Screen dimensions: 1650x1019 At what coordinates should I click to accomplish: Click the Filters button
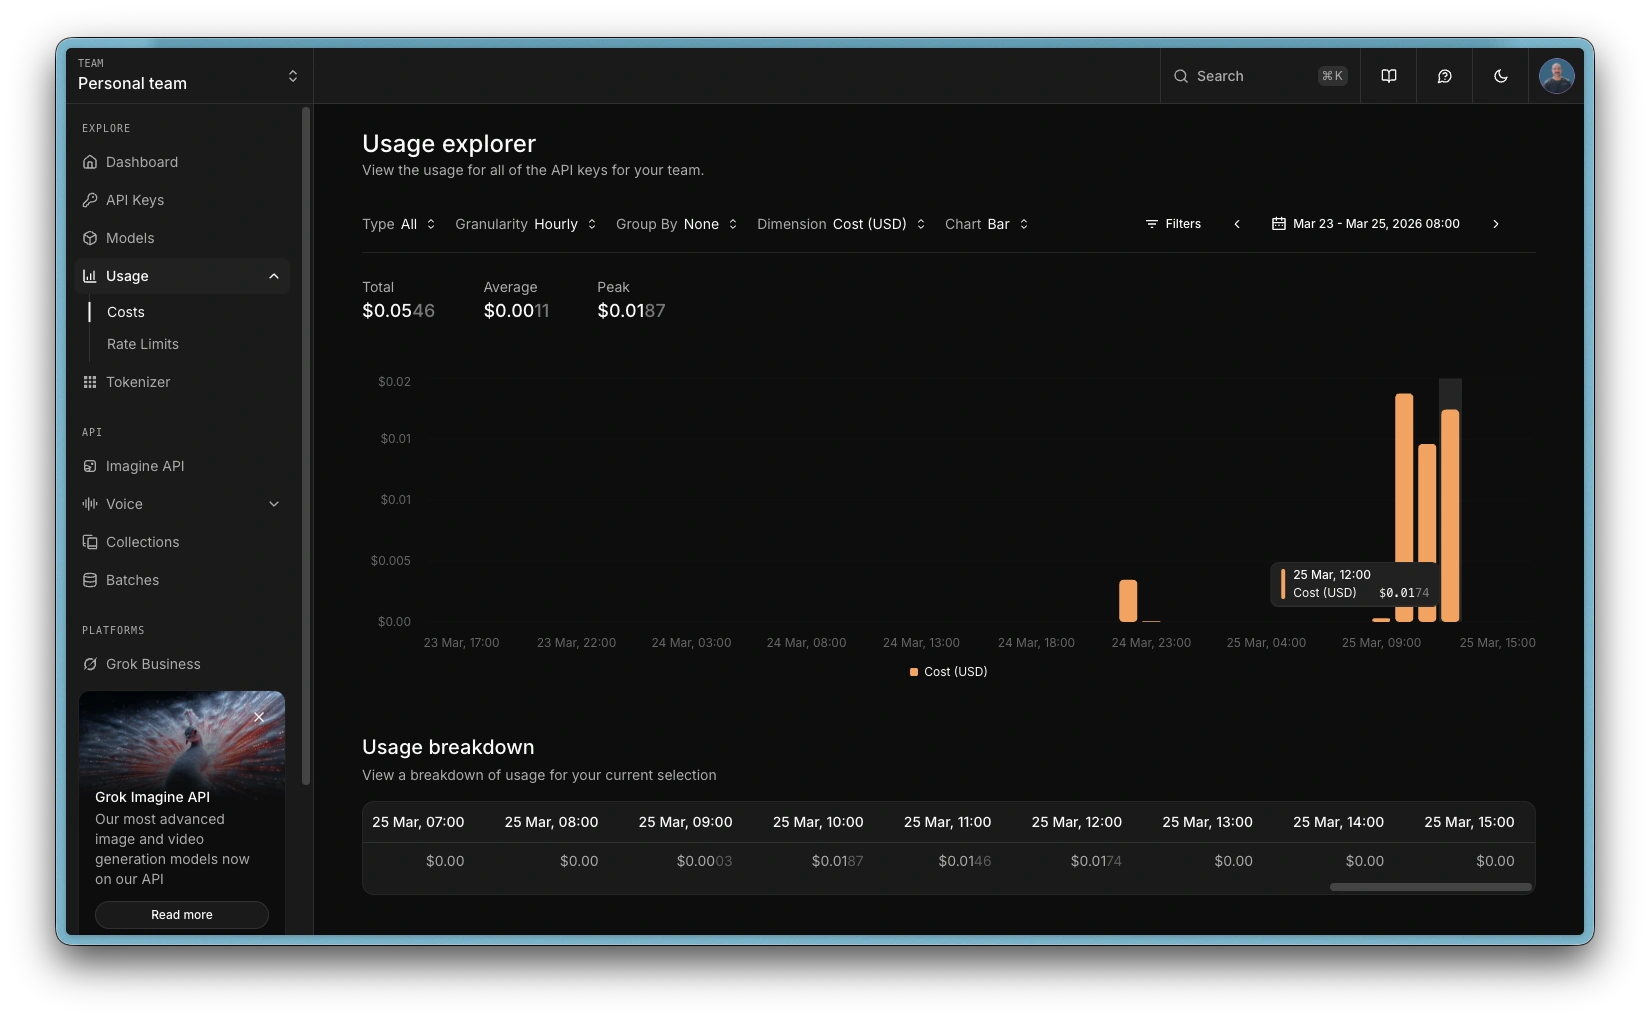(x=1173, y=224)
